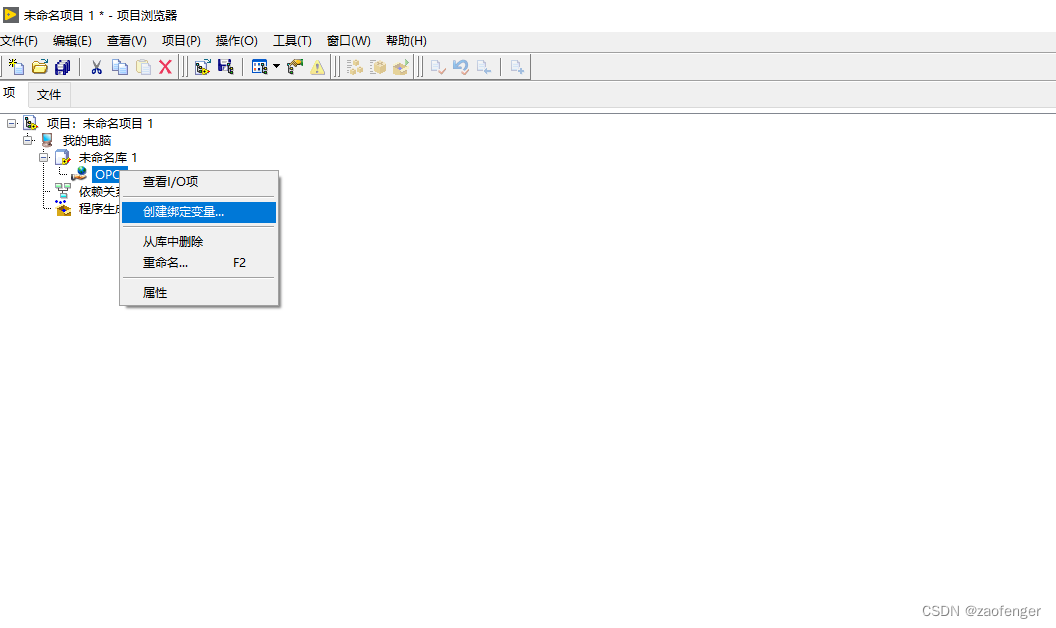Open the 工具(T) menu
Viewport: 1056px width, 628px height.
click(x=292, y=40)
